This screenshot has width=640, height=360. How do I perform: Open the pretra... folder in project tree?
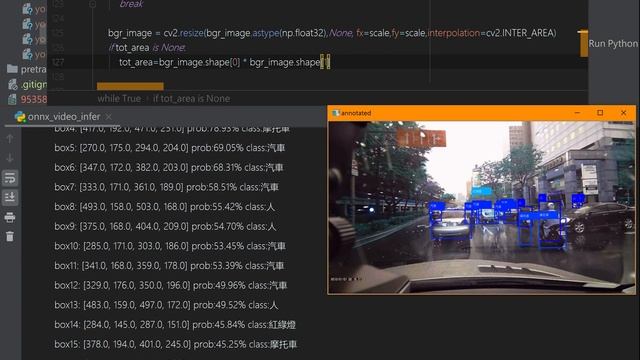[x=27, y=69]
